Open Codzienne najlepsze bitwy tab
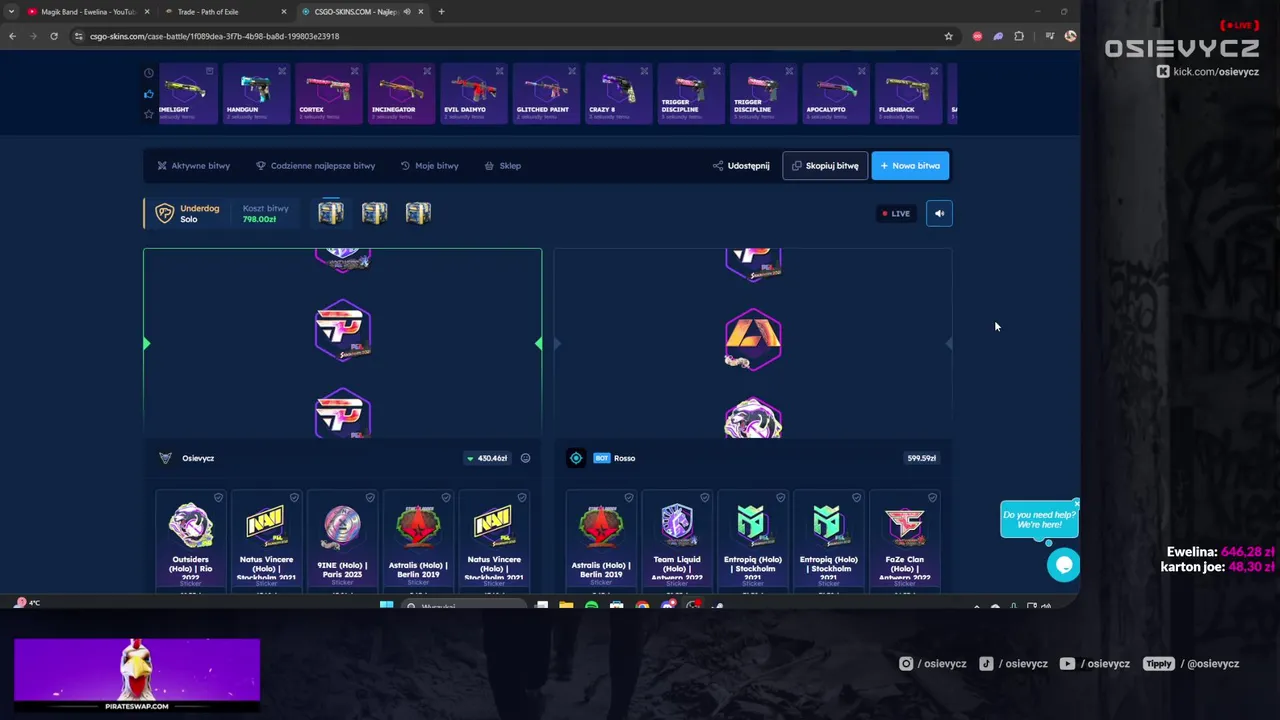This screenshot has width=1280, height=720. (x=315, y=166)
